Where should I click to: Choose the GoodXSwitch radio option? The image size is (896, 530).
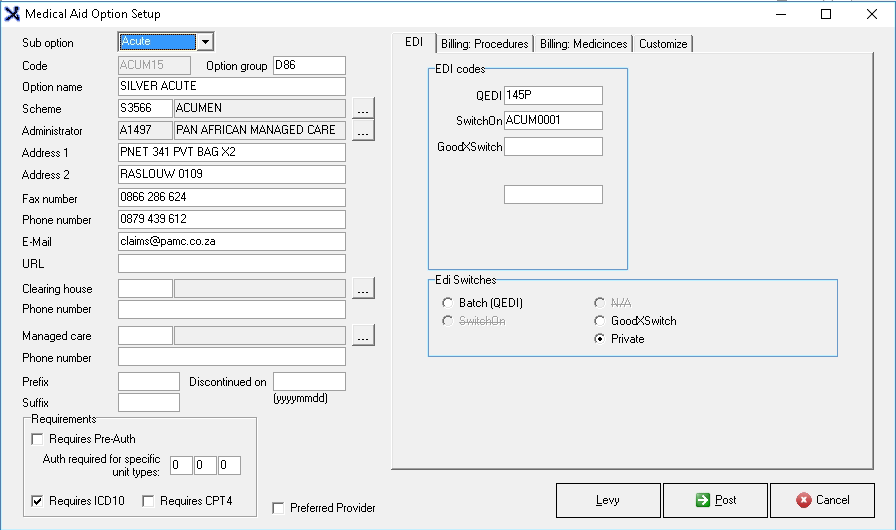(599, 321)
